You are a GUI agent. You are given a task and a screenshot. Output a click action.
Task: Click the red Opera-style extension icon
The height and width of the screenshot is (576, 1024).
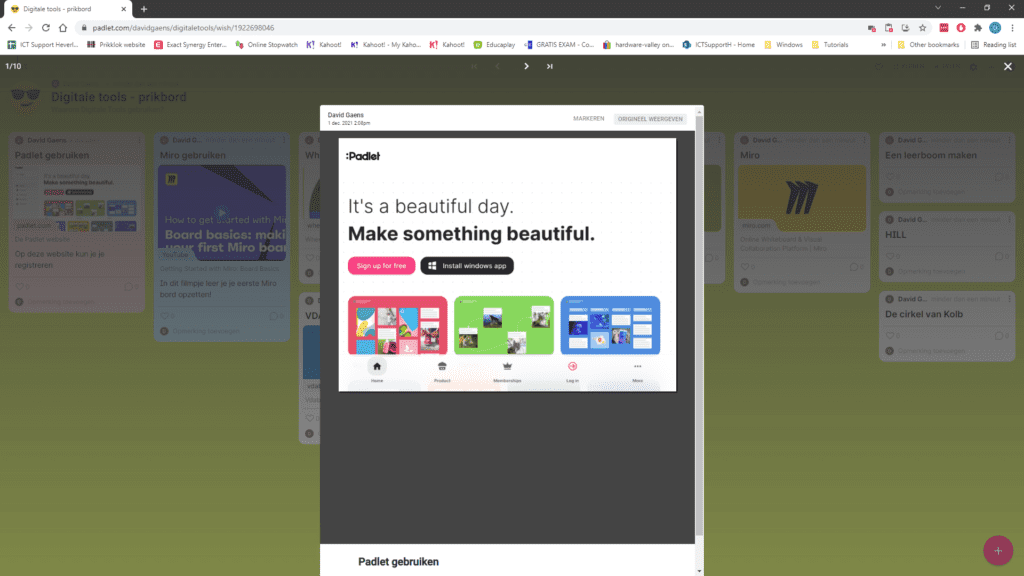tap(961, 28)
